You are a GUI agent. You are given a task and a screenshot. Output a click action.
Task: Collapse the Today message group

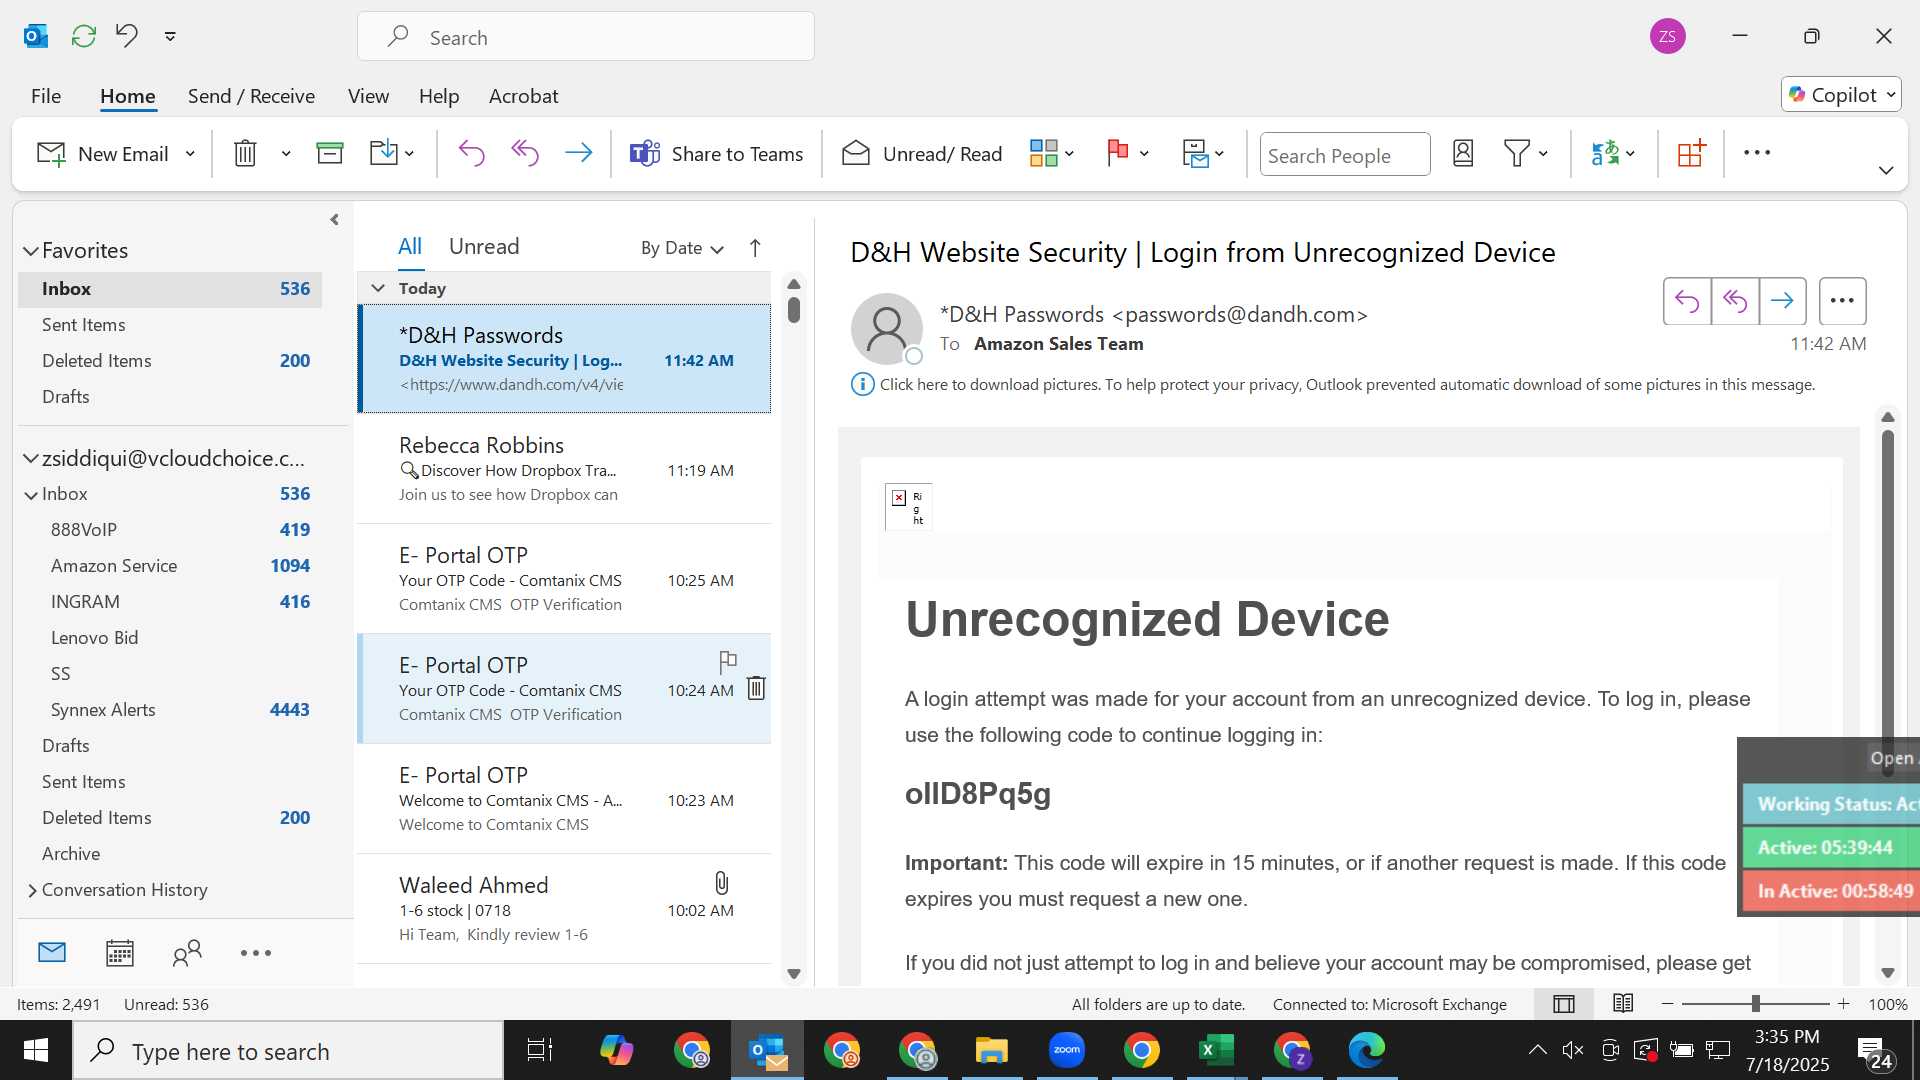[x=378, y=288]
